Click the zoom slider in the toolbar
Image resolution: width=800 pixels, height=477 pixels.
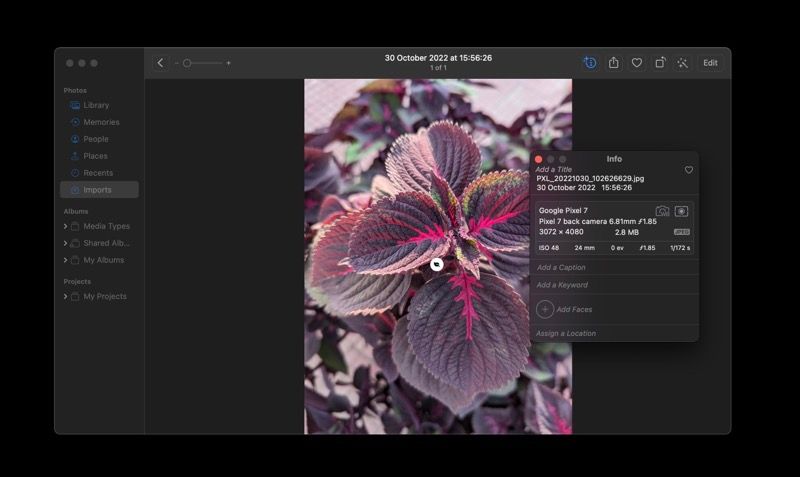coord(202,63)
